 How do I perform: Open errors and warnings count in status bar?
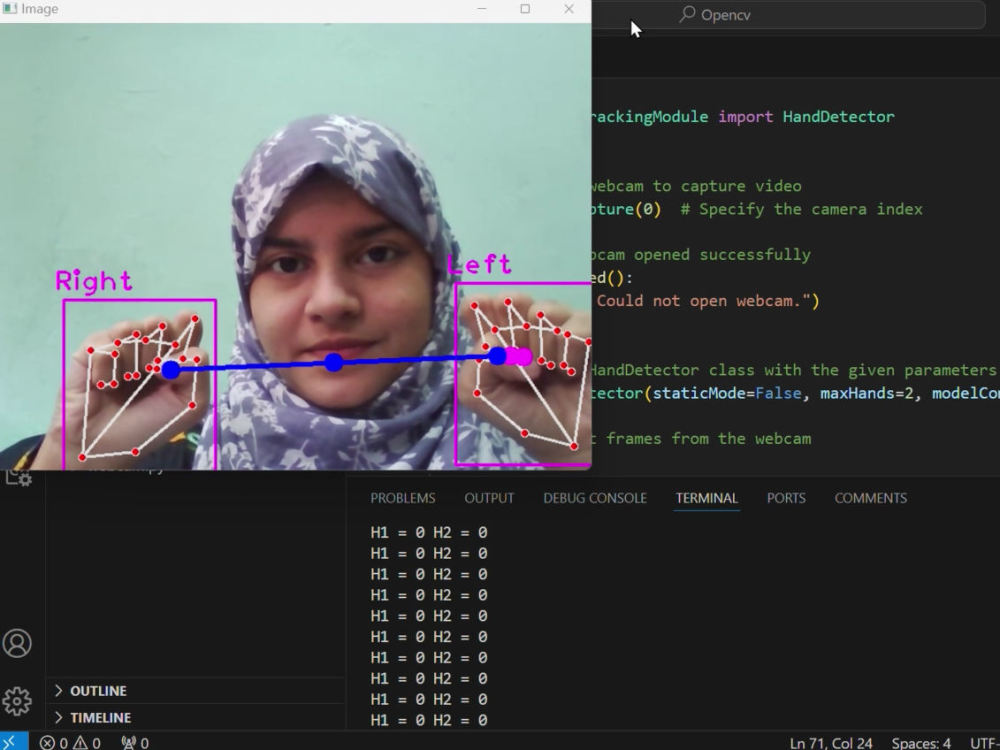pos(70,742)
